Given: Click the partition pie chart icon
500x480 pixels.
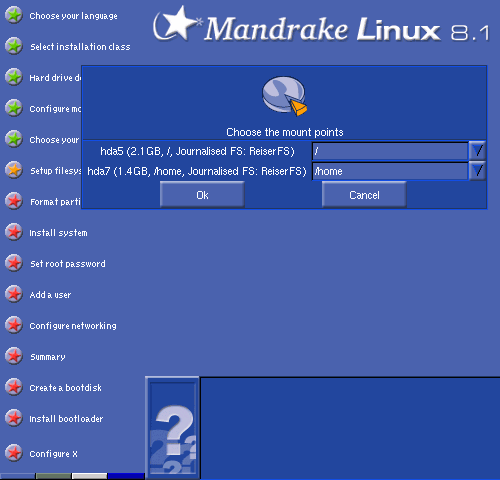Looking at the screenshot, I should coord(284,96).
